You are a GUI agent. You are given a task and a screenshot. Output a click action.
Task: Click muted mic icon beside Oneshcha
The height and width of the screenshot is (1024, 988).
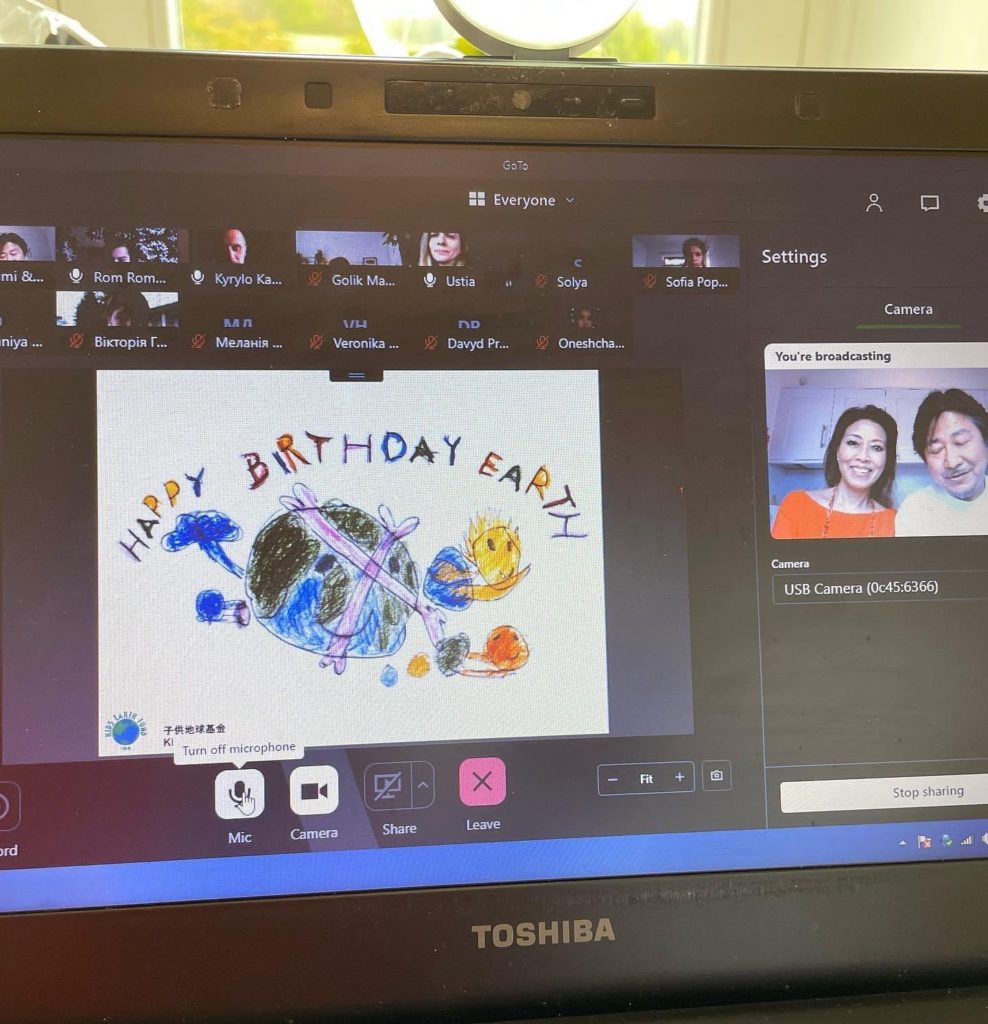[543, 342]
